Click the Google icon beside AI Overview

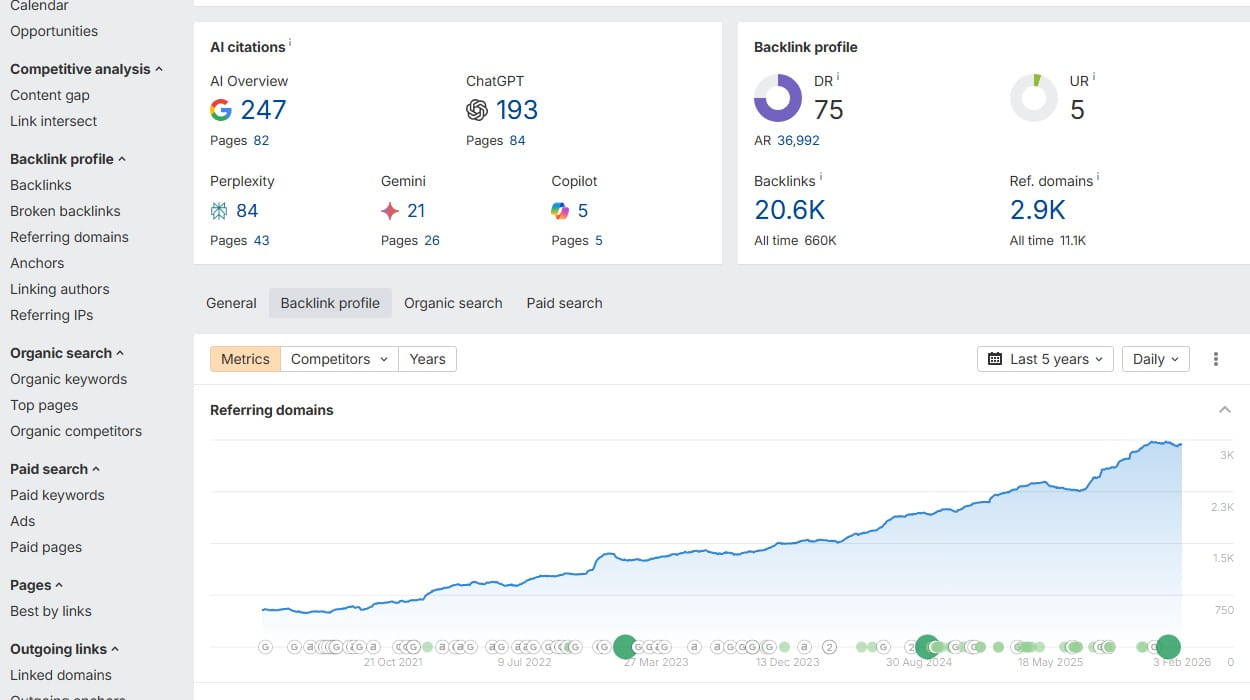click(221, 110)
